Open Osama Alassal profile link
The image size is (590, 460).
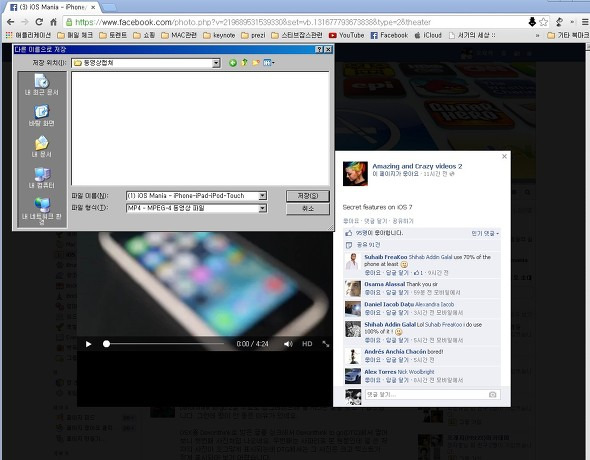pyautogui.click(x=385, y=284)
